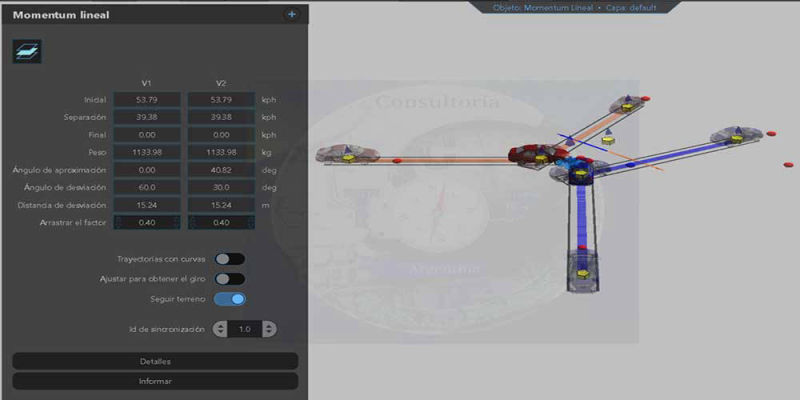Click the momentum tool icon below the title
Screen dimensions: 800x400
(x=27, y=52)
